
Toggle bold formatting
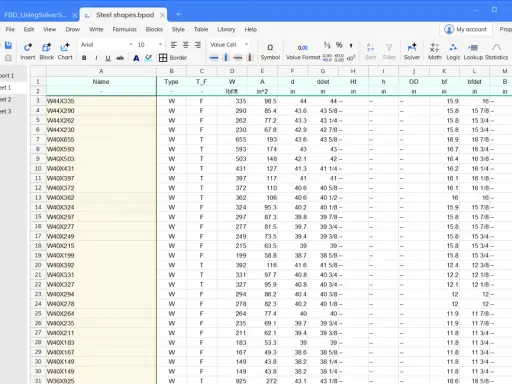coord(84,58)
